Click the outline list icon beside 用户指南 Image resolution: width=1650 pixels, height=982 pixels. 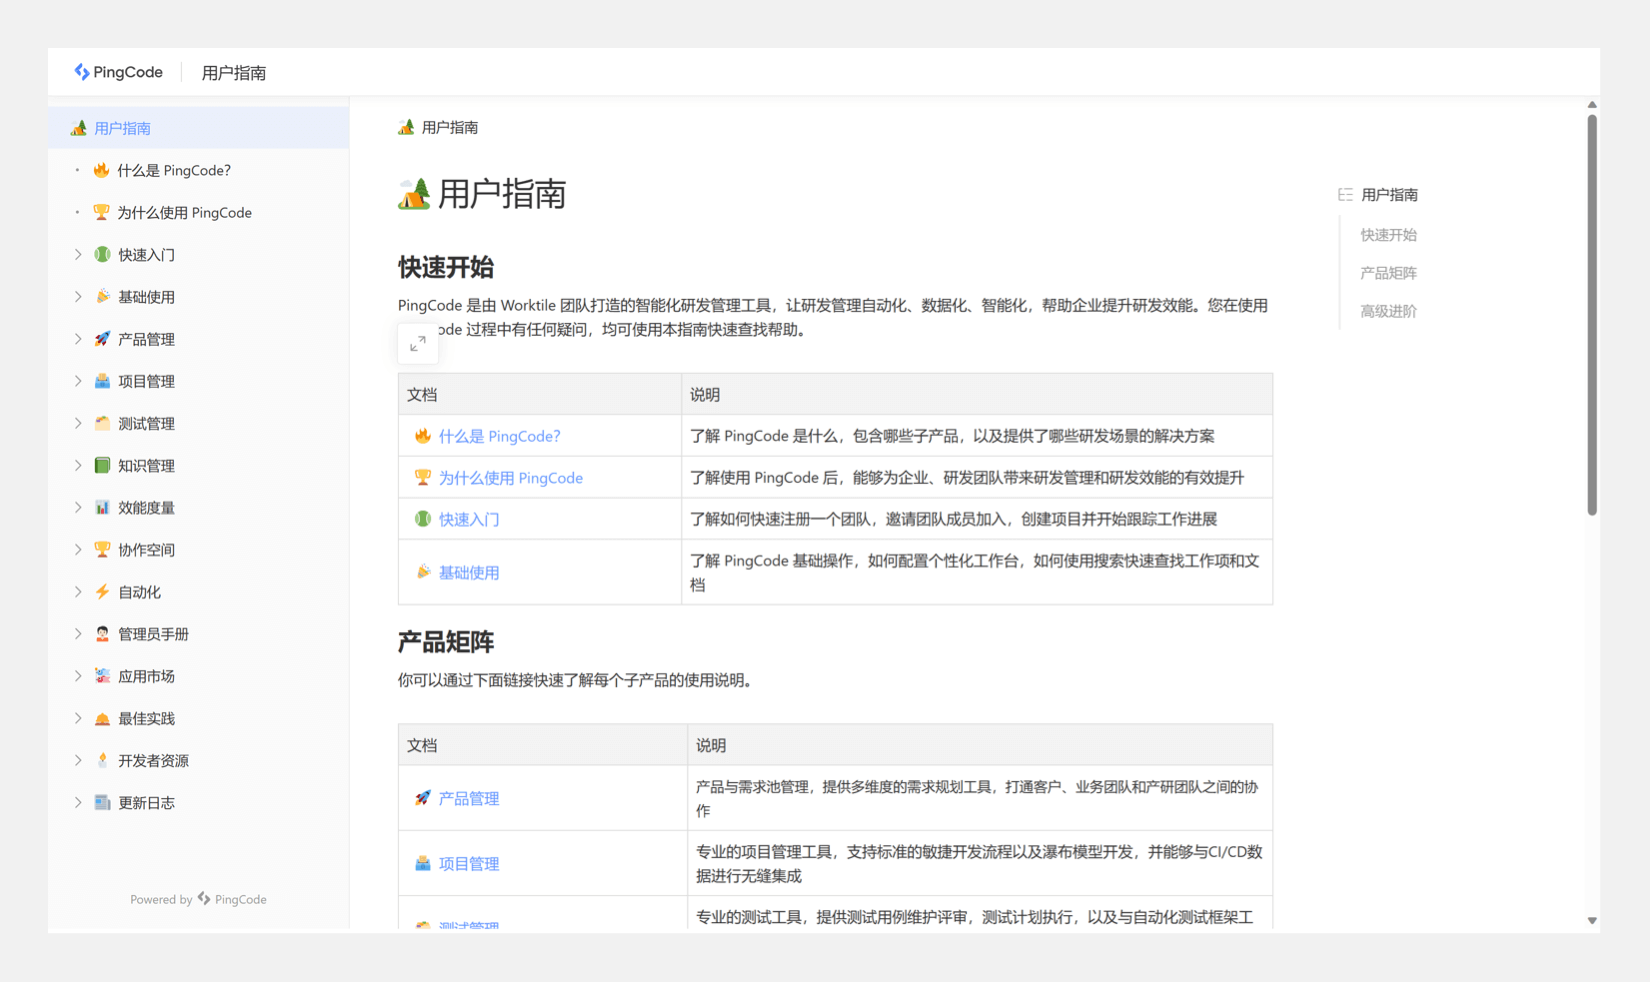point(1345,195)
